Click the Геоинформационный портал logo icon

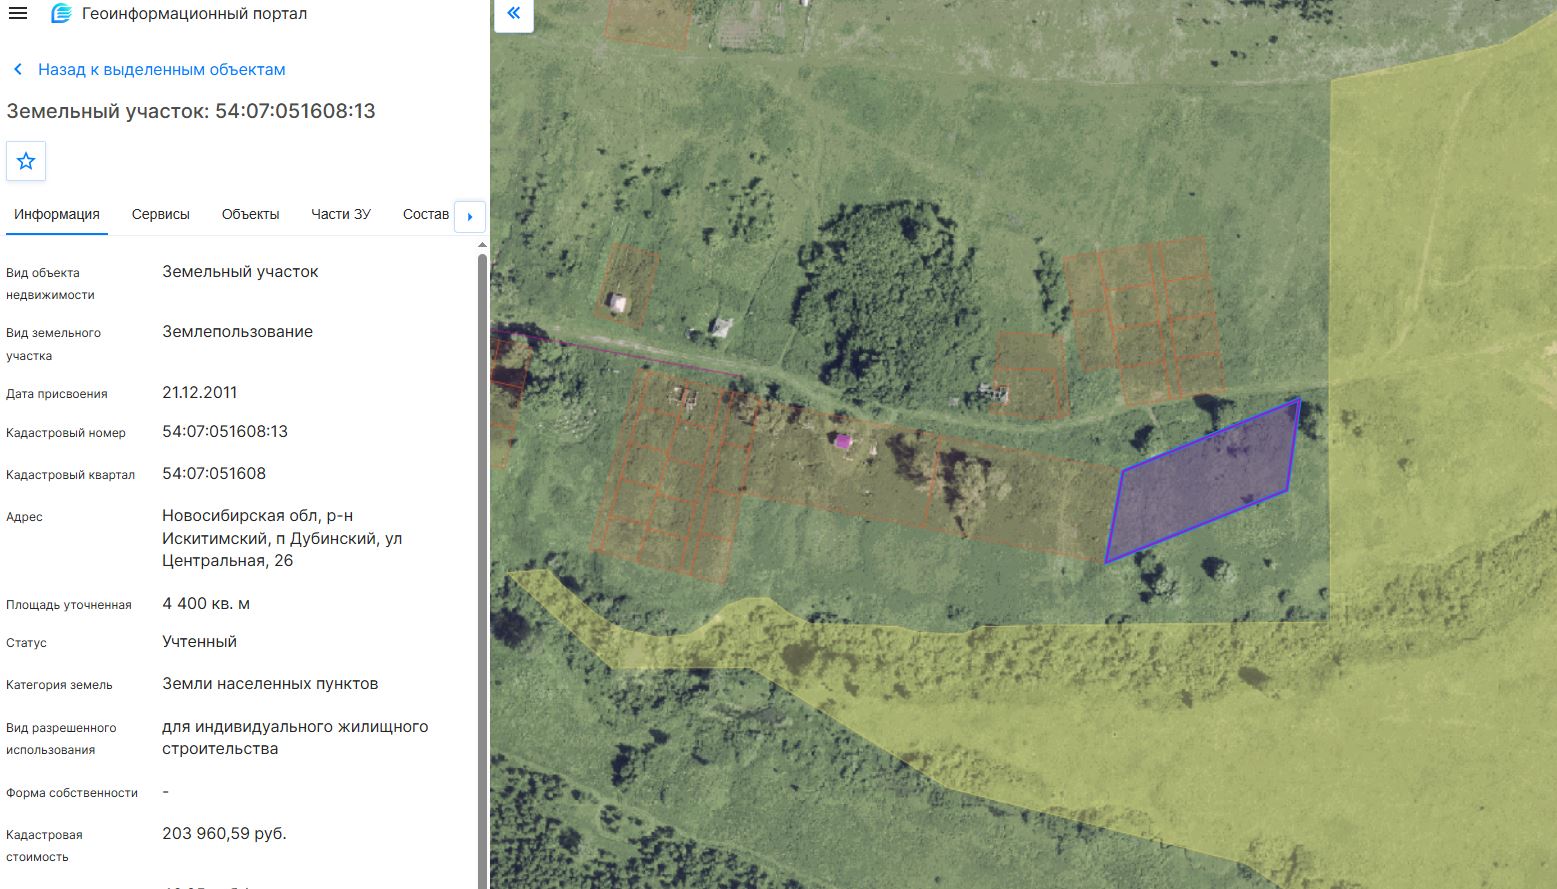click(61, 14)
